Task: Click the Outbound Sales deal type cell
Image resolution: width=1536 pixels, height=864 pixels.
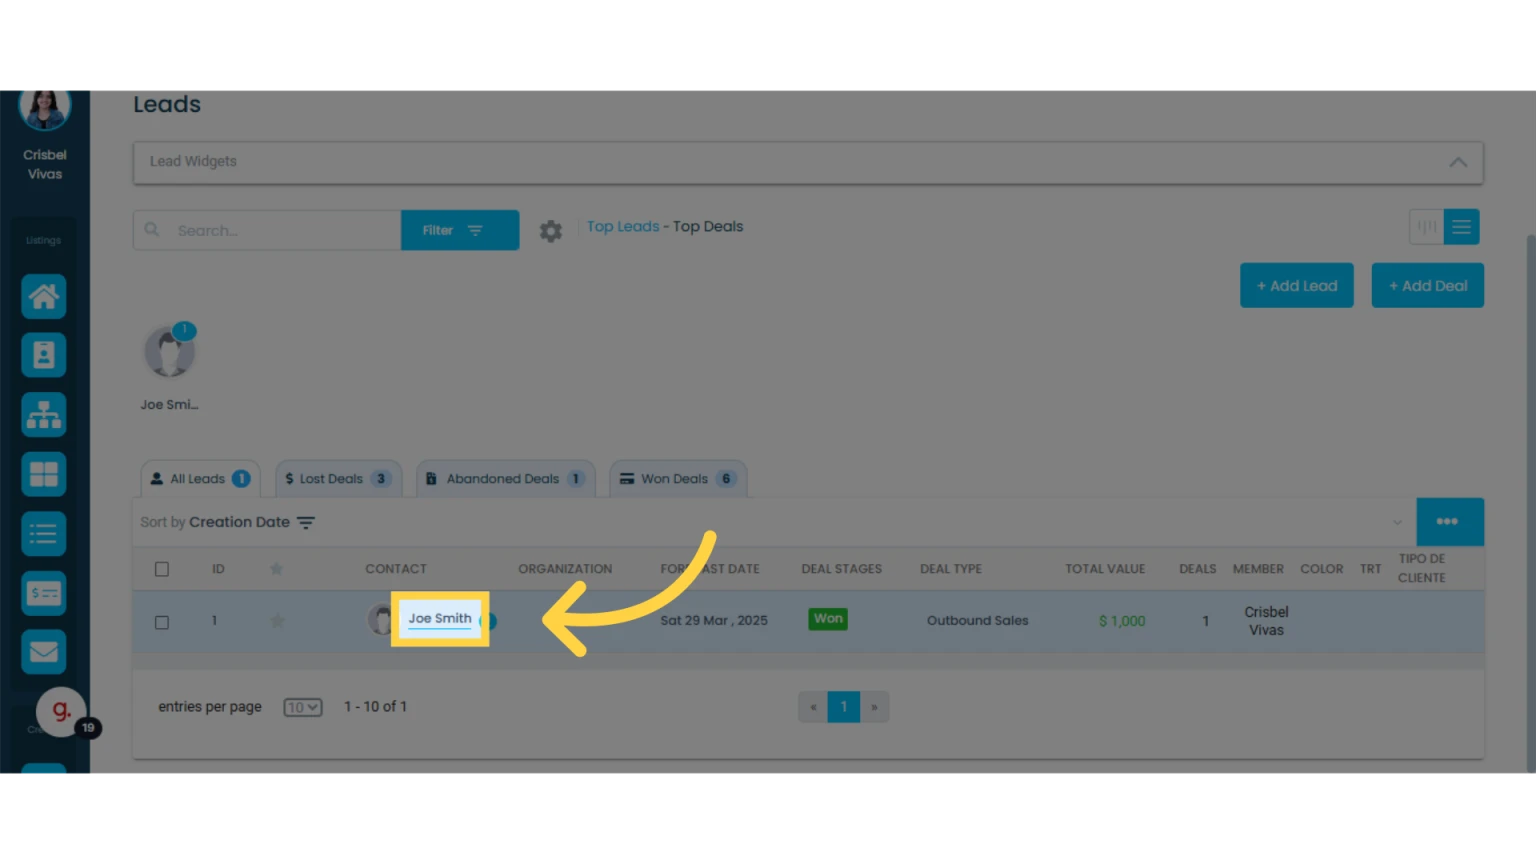Action: click(977, 621)
